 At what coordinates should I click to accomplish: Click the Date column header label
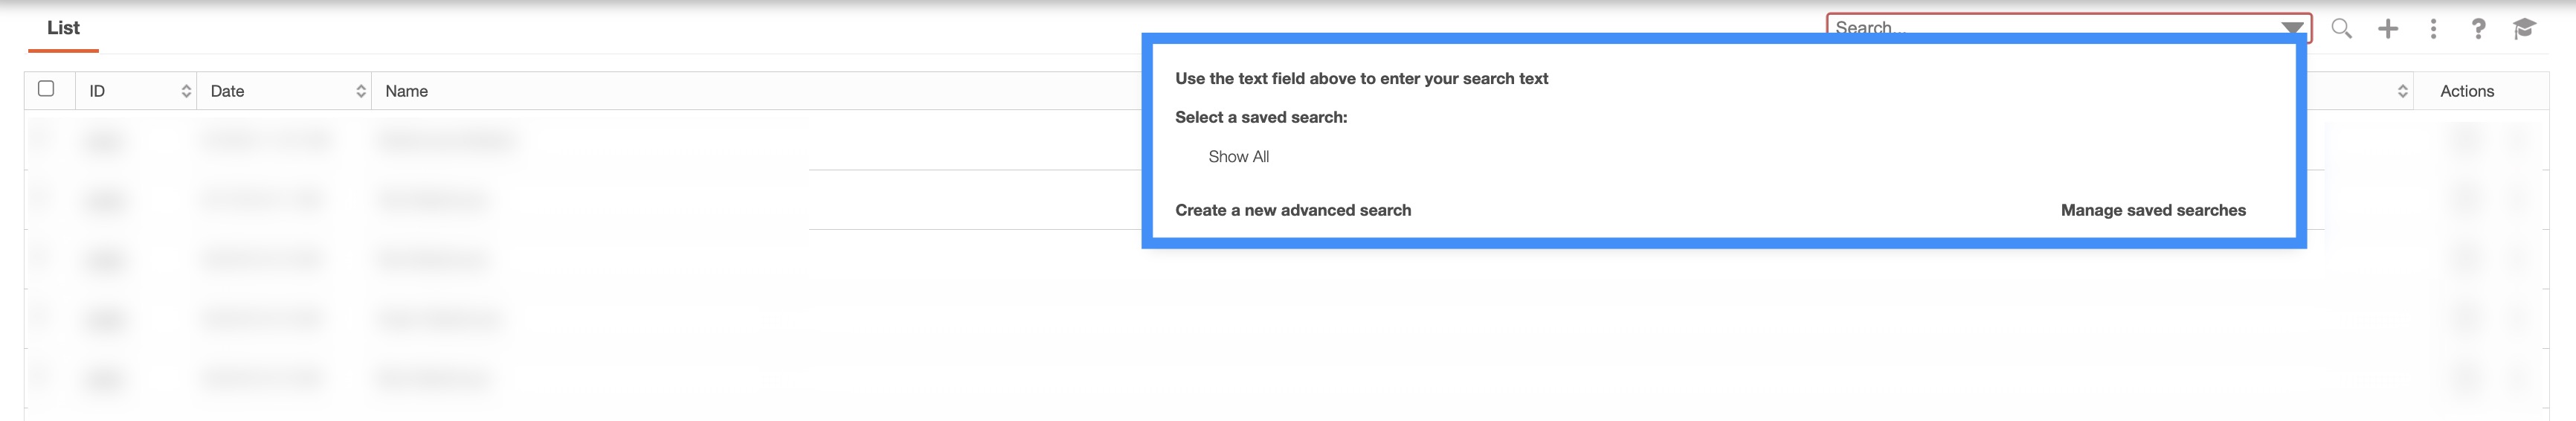click(227, 91)
